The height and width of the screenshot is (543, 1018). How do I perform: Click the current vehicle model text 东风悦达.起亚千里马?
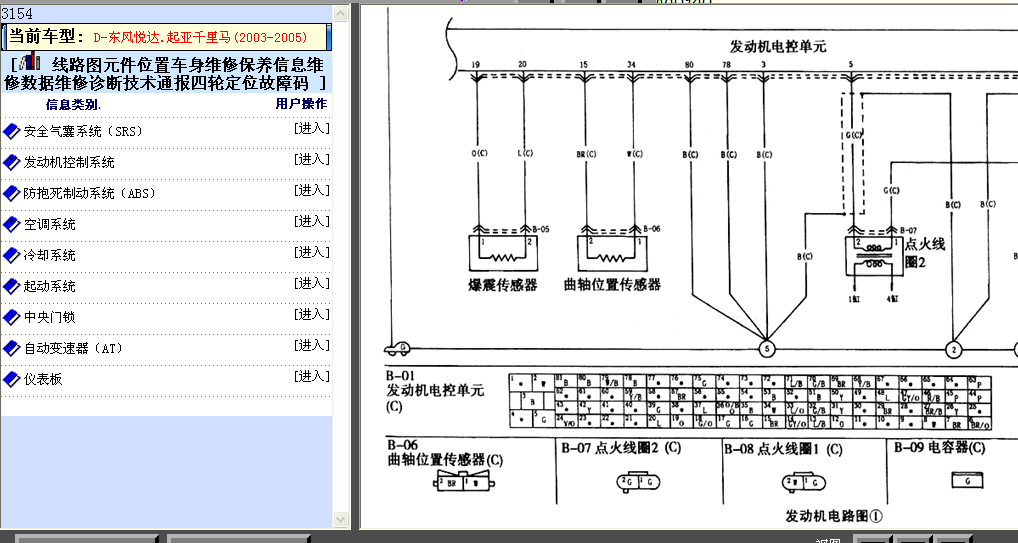point(200,38)
